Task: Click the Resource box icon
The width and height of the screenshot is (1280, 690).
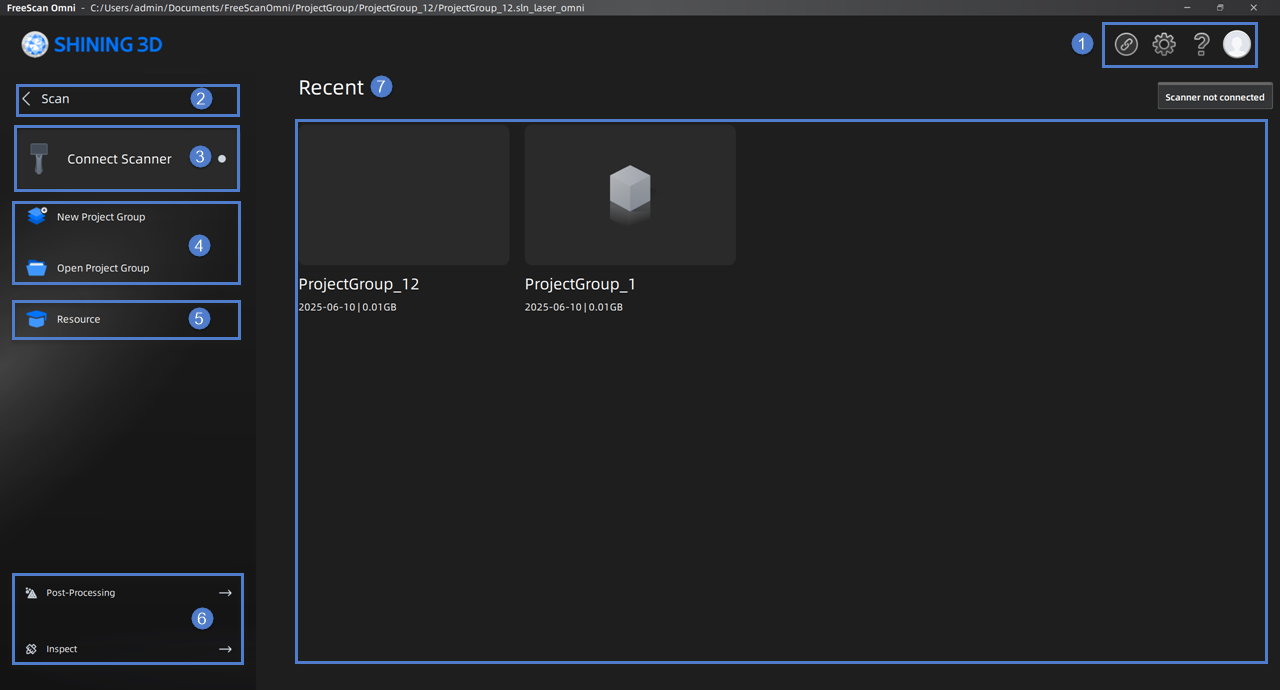Action: [37, 319]
